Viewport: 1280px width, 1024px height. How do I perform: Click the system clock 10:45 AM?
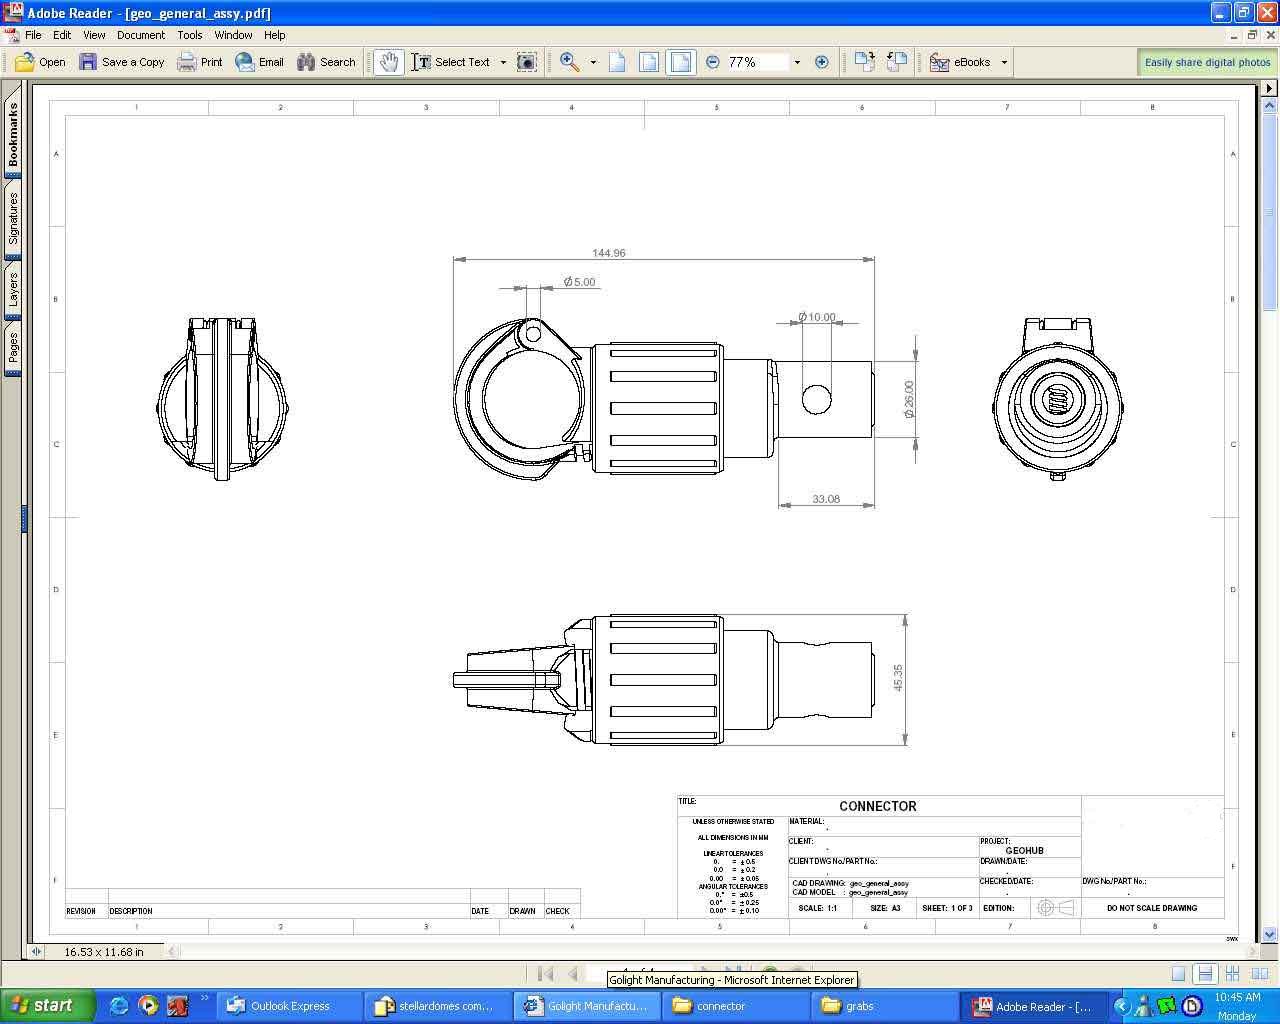point(1237,997)
